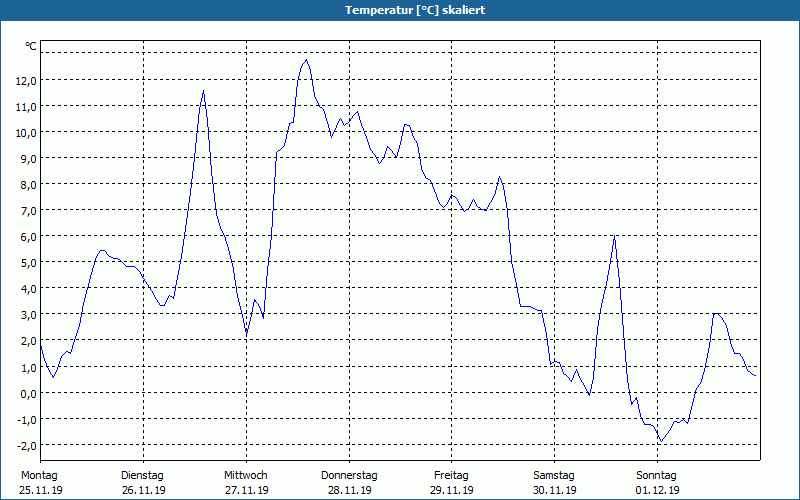Click the Montag day label

click(39, 476)
